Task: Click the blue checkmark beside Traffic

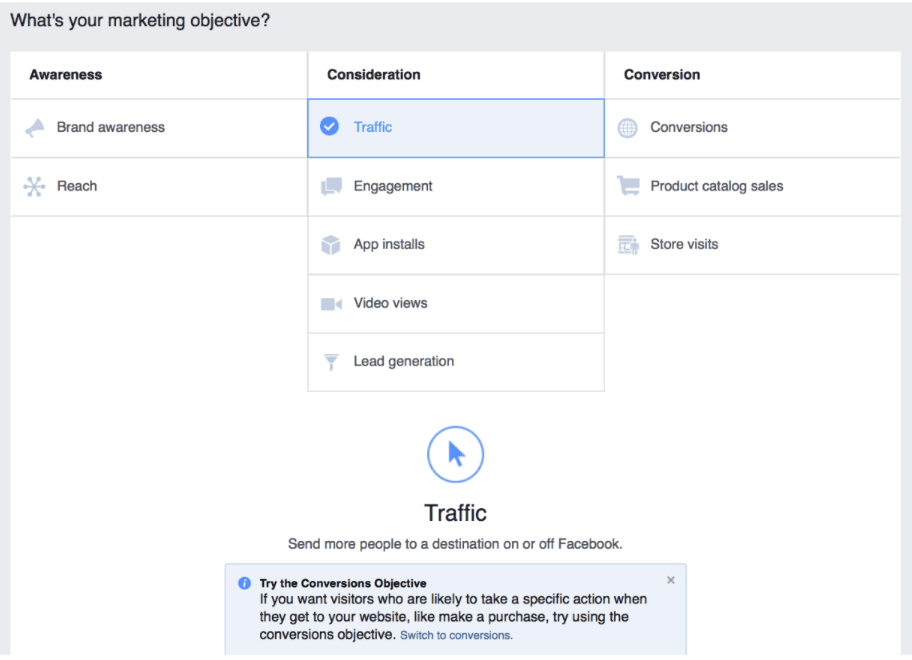Action: [x=329, y=126]
